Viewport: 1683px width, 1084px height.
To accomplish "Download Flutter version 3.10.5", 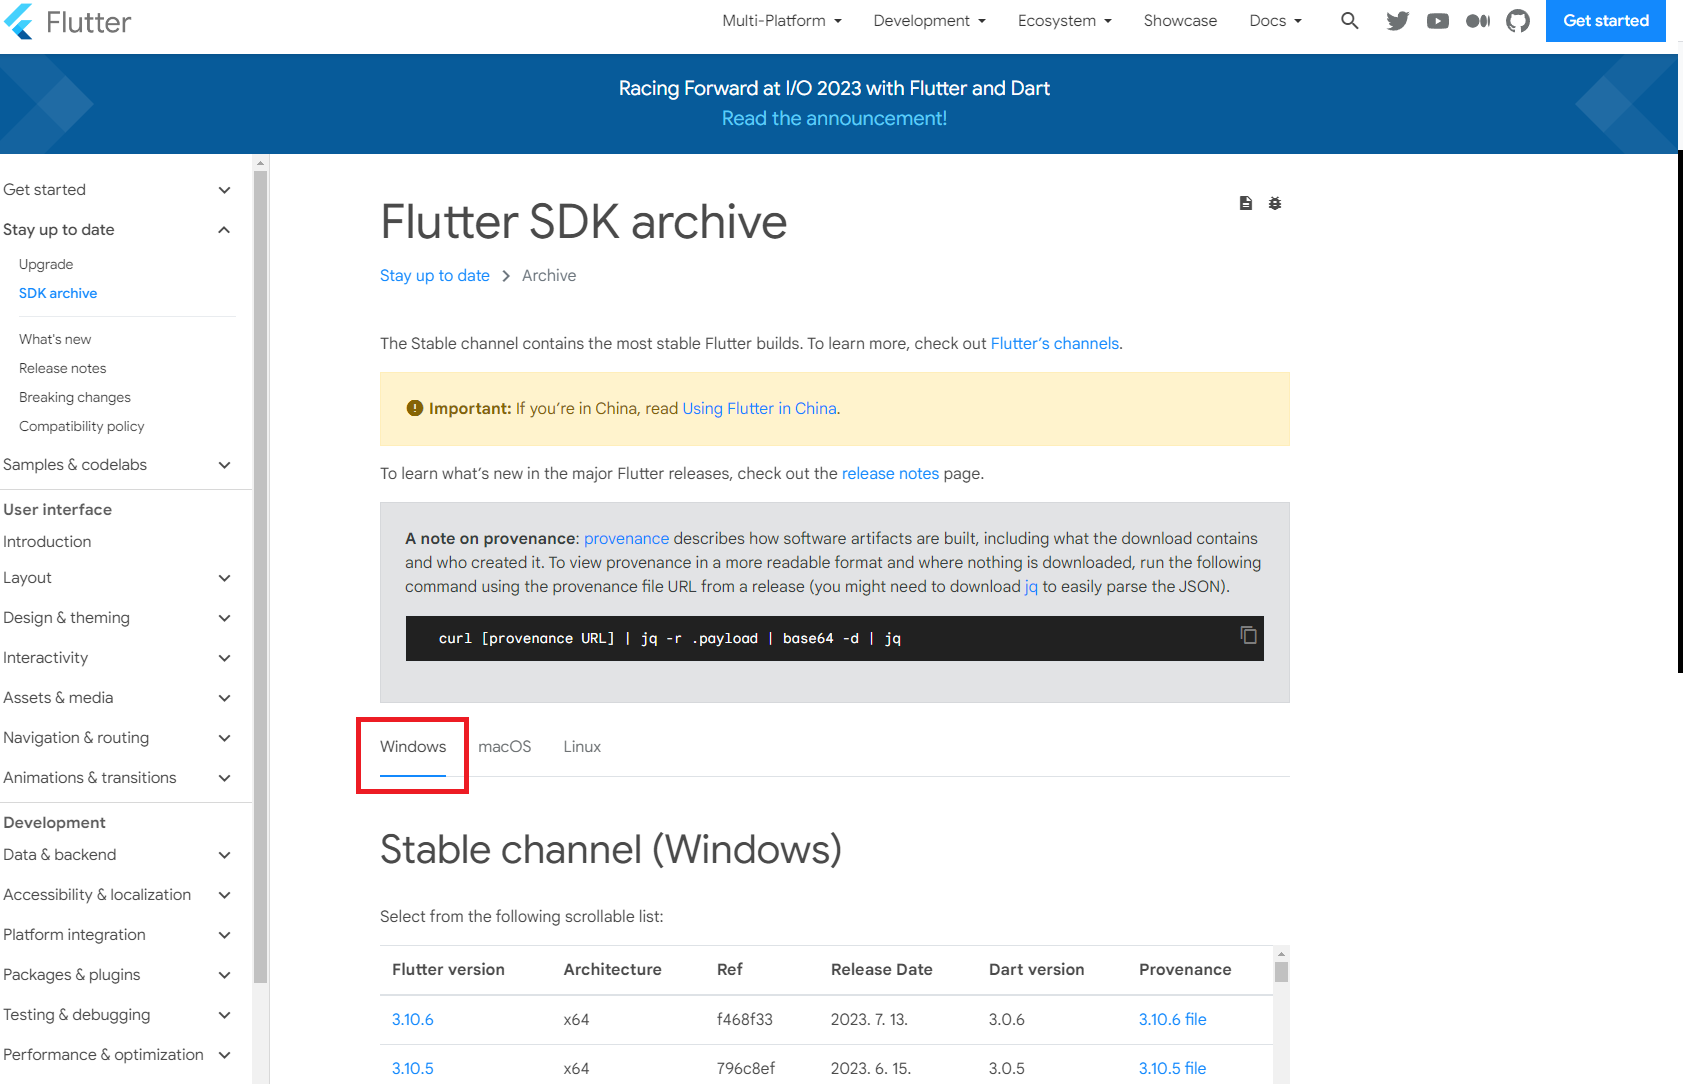I will point(412,1069).
